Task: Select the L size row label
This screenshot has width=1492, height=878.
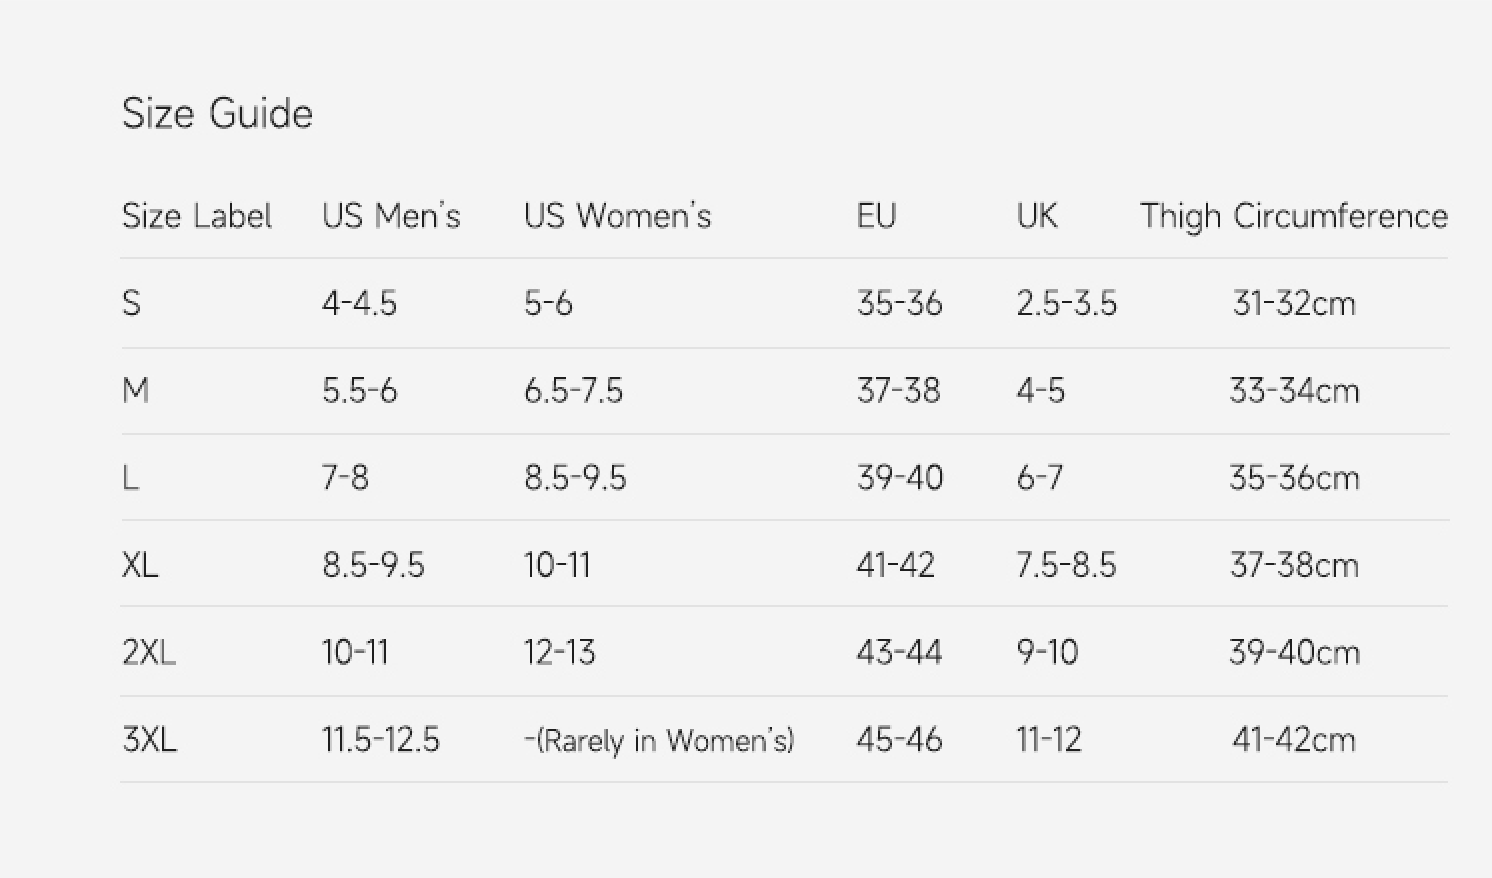Action: click(130, 478)
